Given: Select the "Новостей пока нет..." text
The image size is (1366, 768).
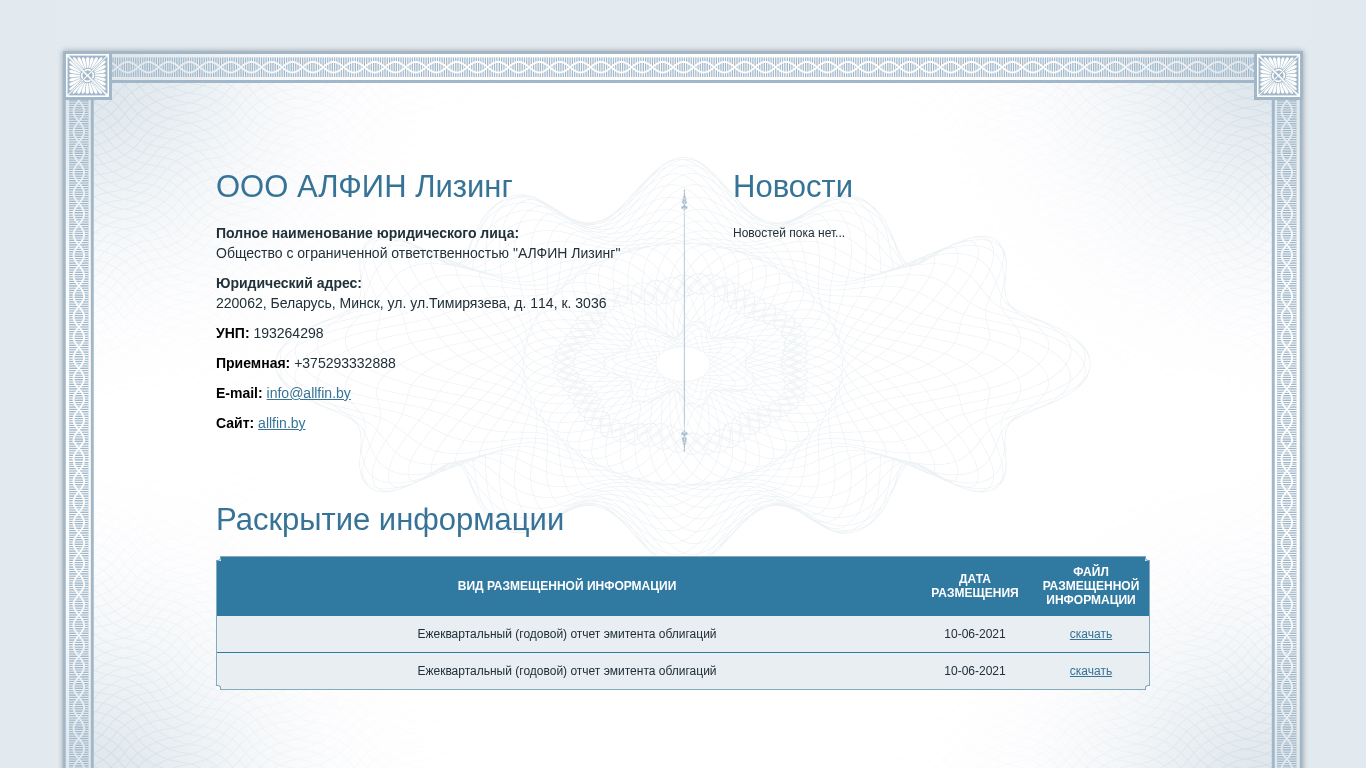Looking at the screenshot, I should (789, 233).
